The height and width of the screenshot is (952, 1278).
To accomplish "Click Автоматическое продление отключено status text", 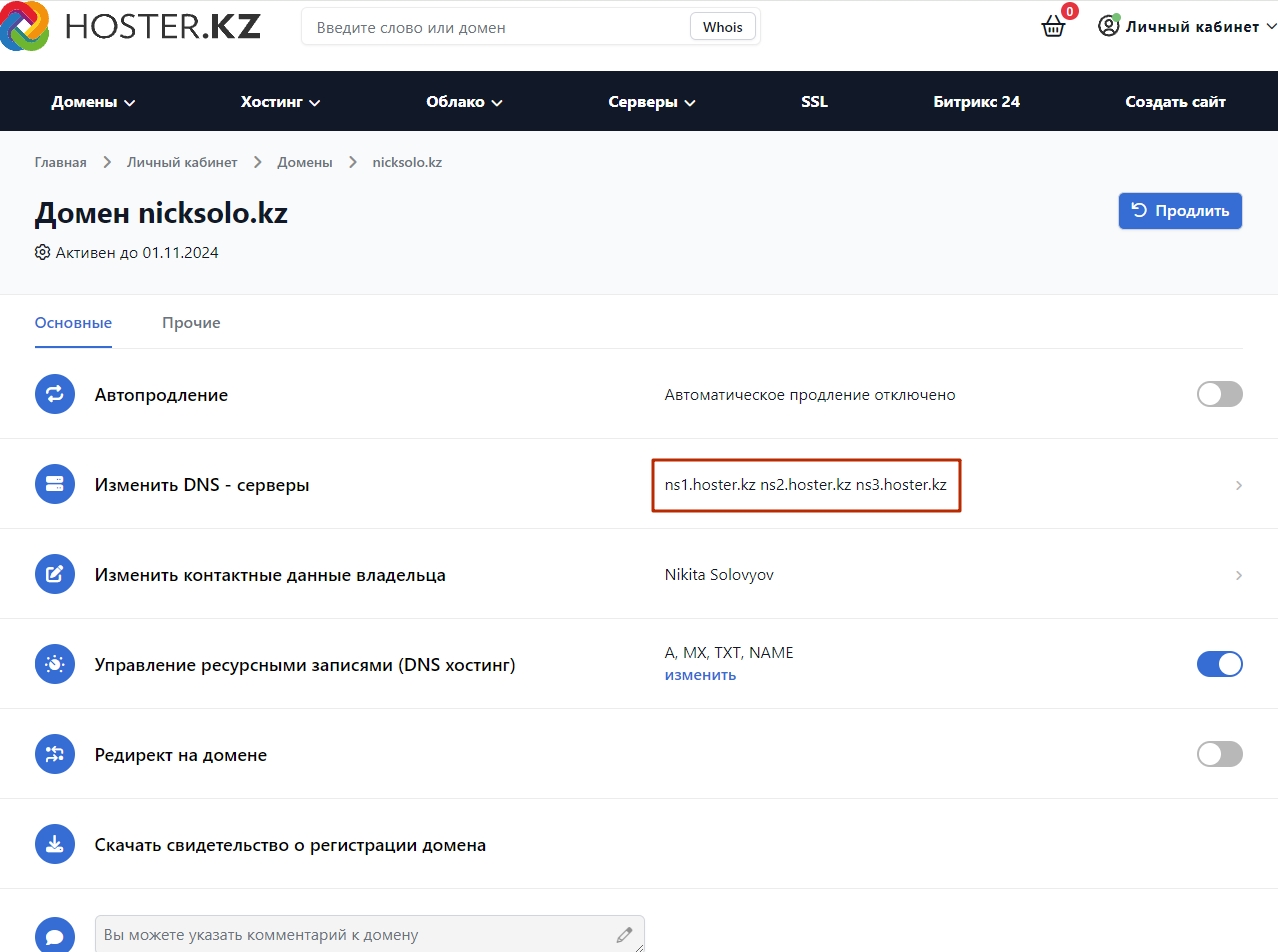I will pos(810,395).
